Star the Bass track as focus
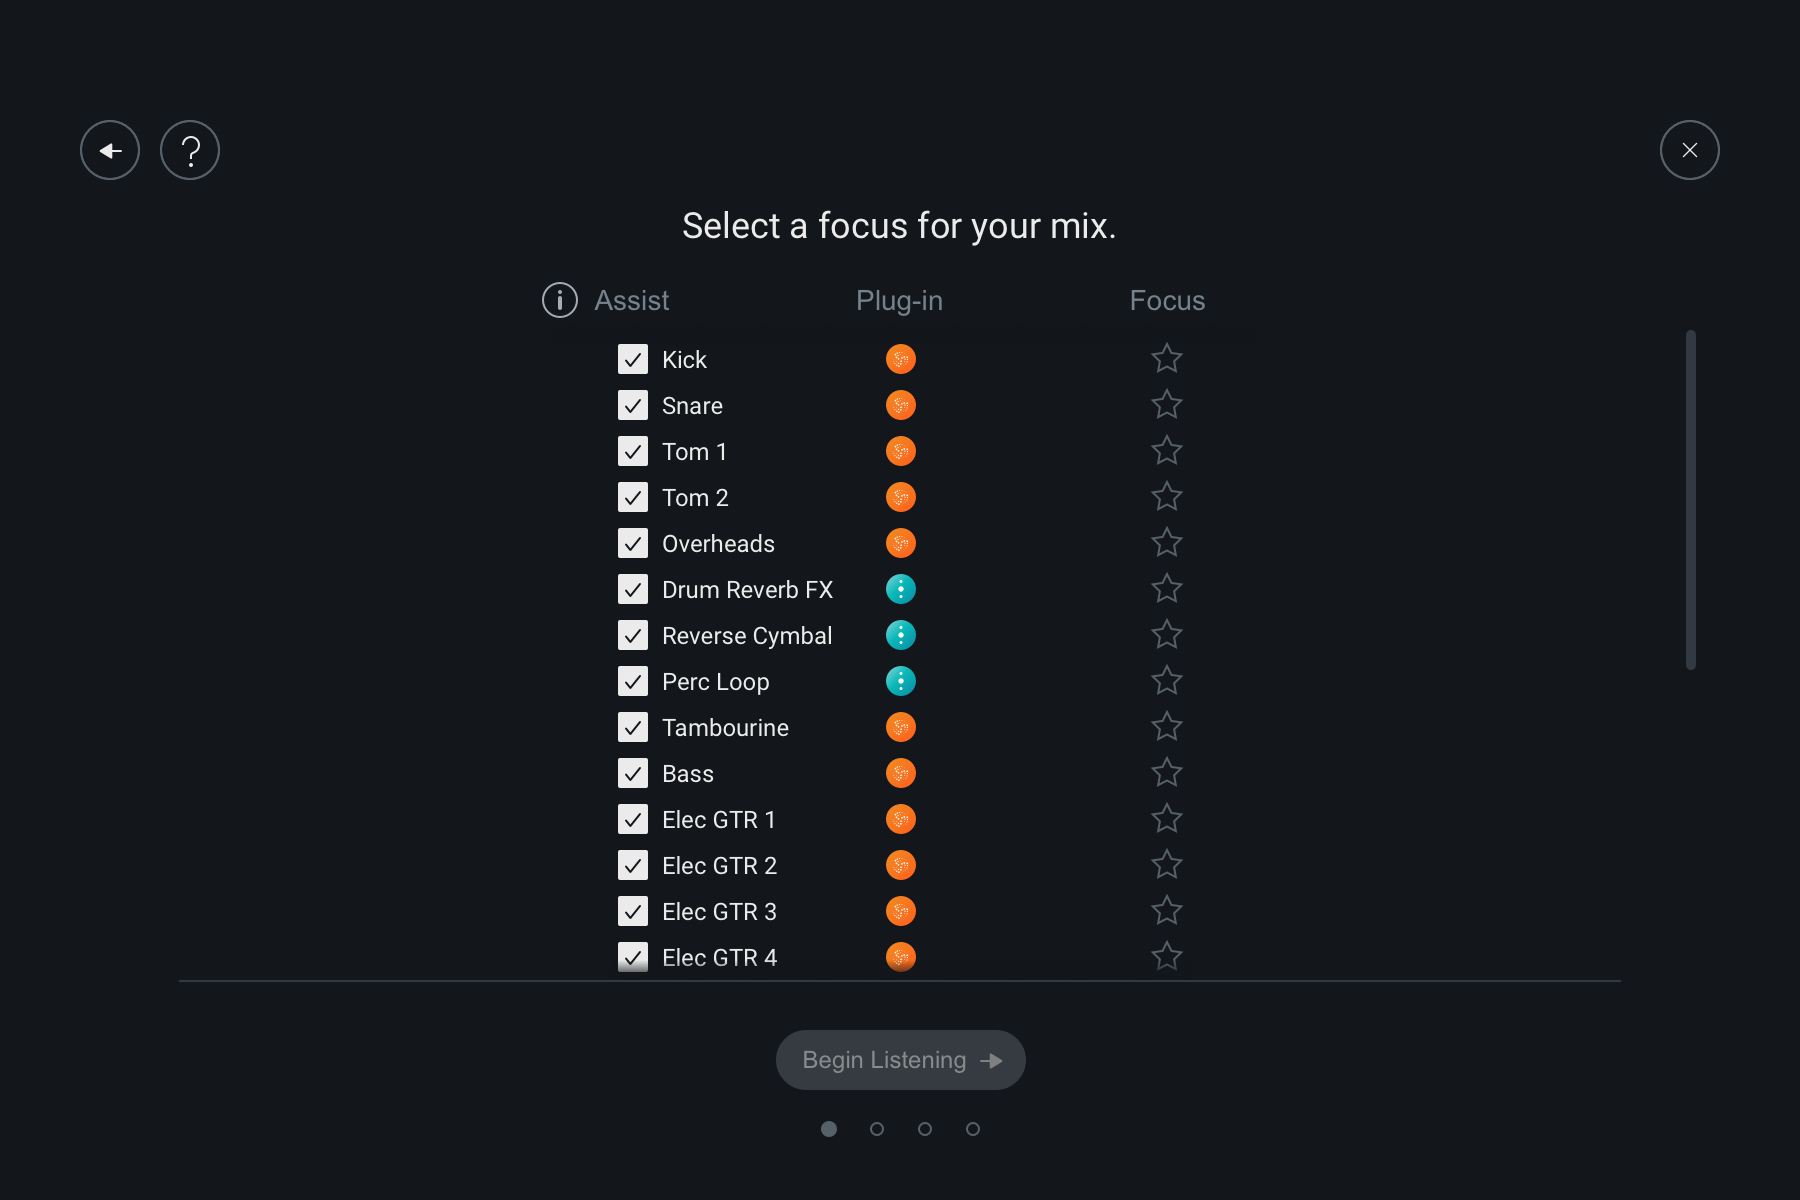Viewport: 1800px width, 1200px height. 1166,773
